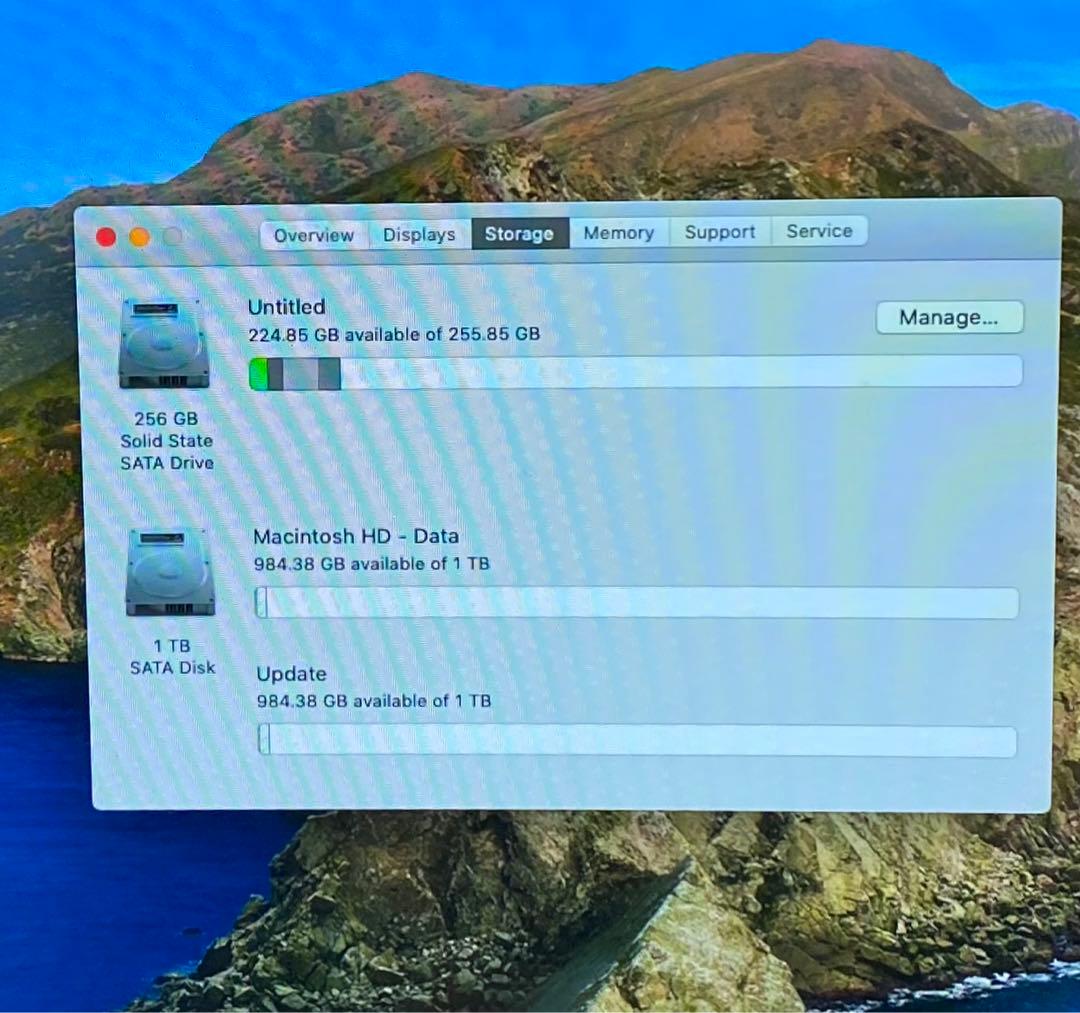Click the Update volume's storage bar
Screen dimensions: 1080x1013
635,739
